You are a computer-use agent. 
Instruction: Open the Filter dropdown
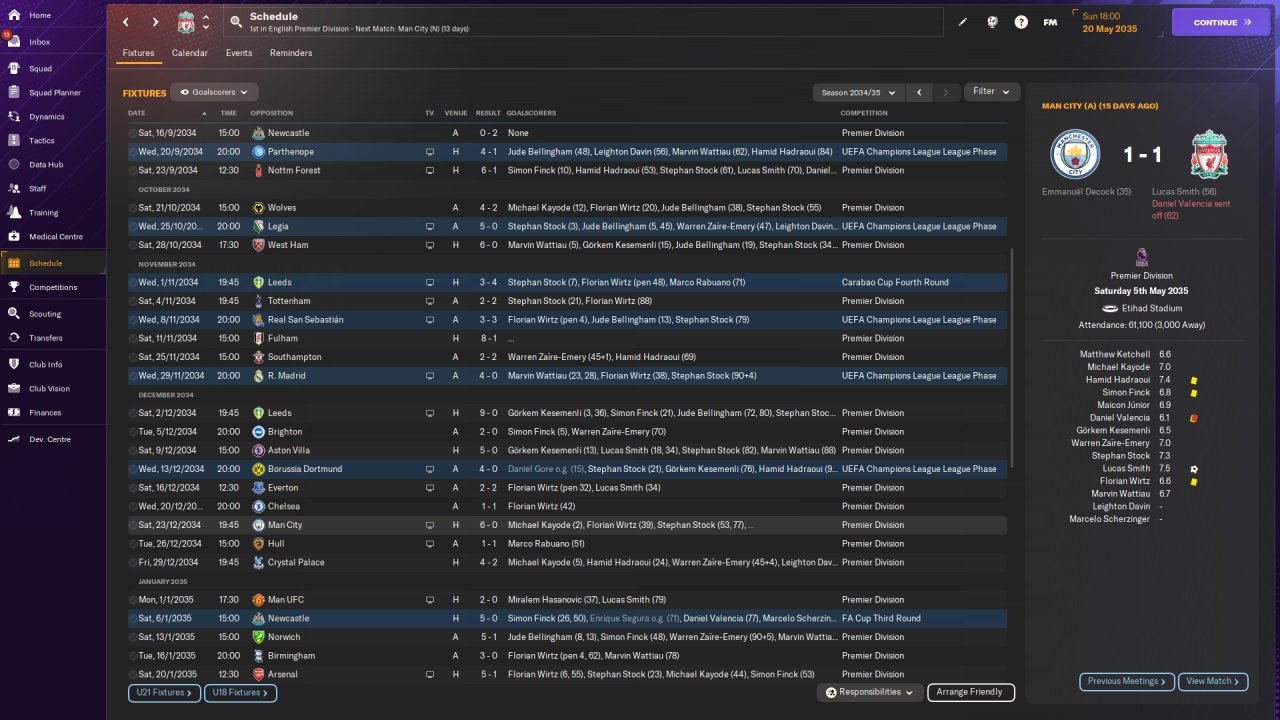(992, 92)
